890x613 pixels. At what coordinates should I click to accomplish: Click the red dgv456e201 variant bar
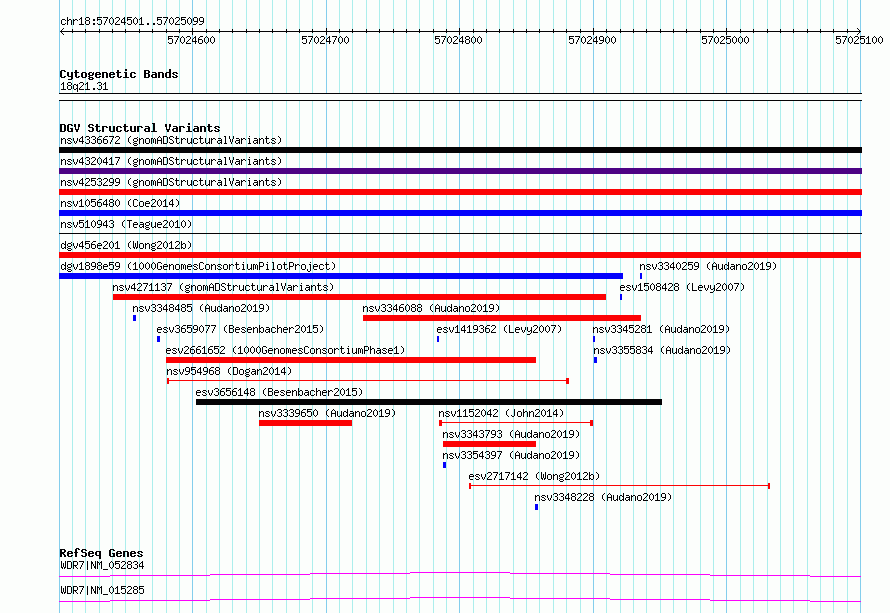click(x=460, y=255)
